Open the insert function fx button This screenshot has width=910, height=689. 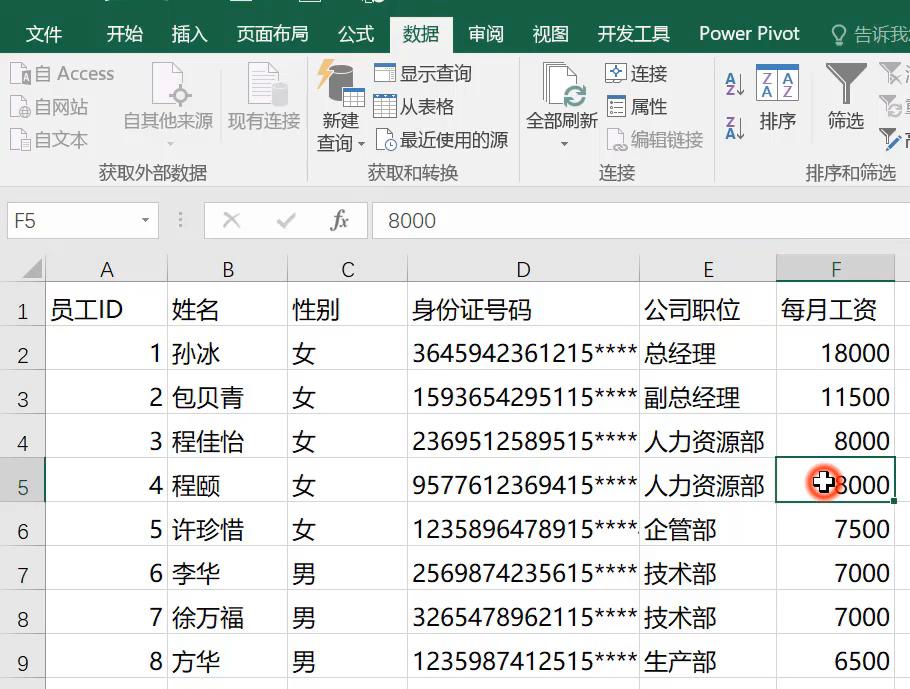click(339, 221)
